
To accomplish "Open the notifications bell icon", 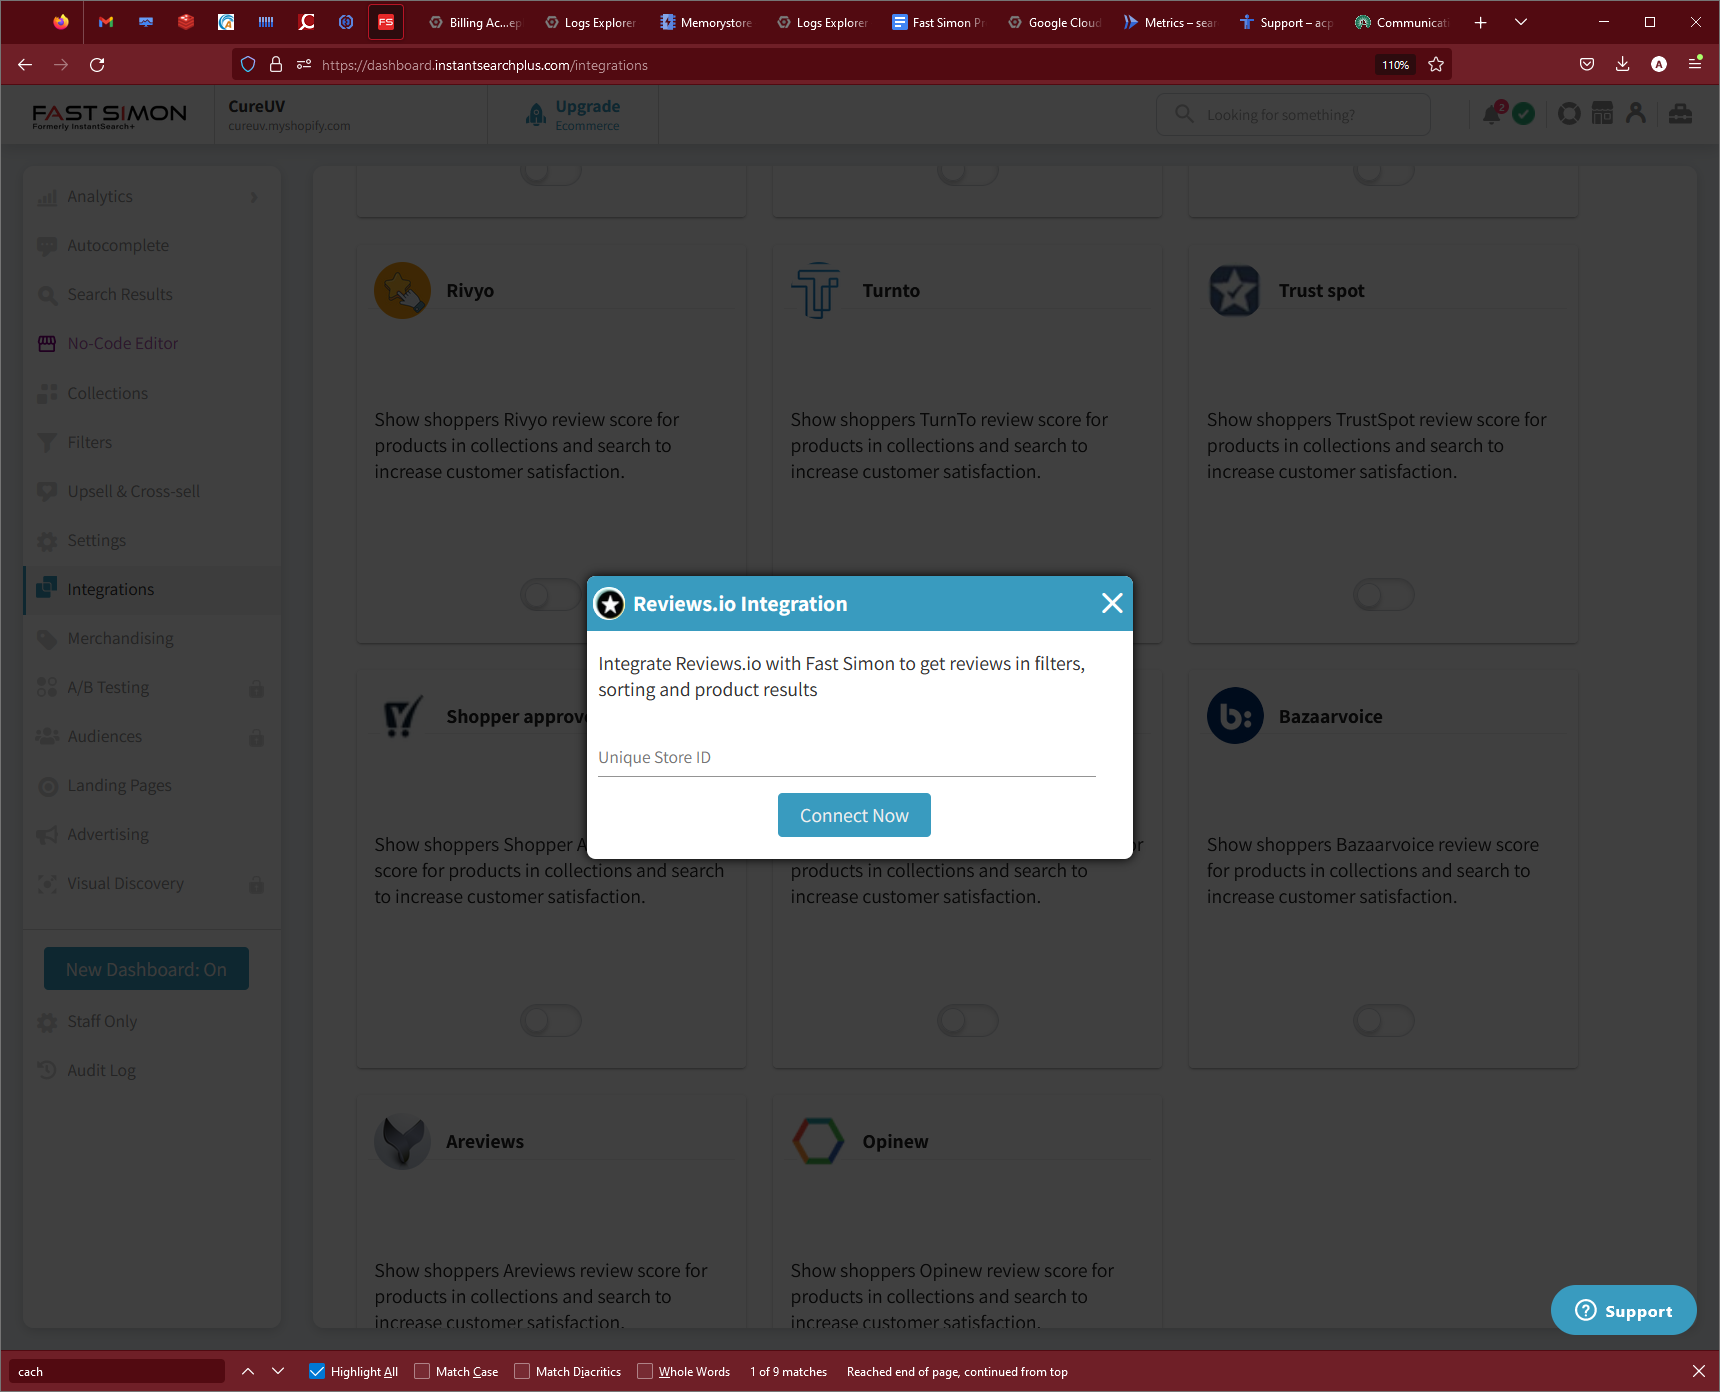I will tap(1491, 114).
